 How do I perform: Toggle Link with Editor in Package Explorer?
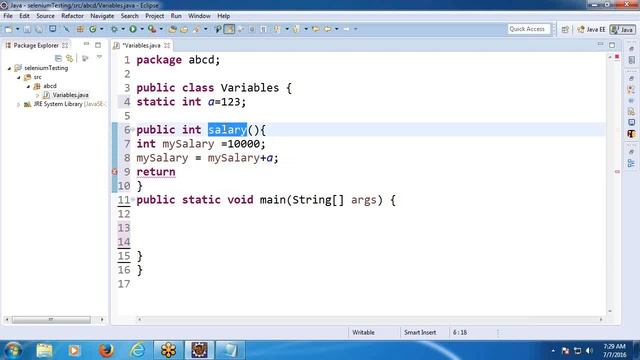point(70,58)
